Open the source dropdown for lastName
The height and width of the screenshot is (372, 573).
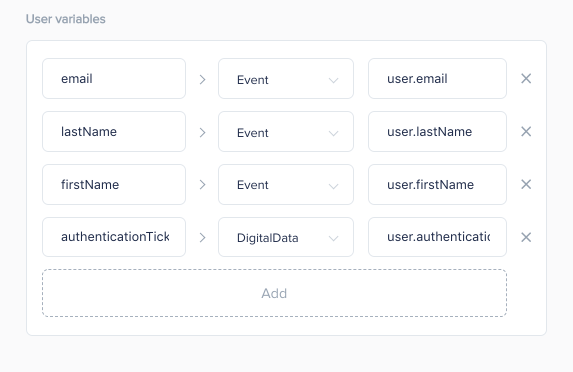[286, 132]
